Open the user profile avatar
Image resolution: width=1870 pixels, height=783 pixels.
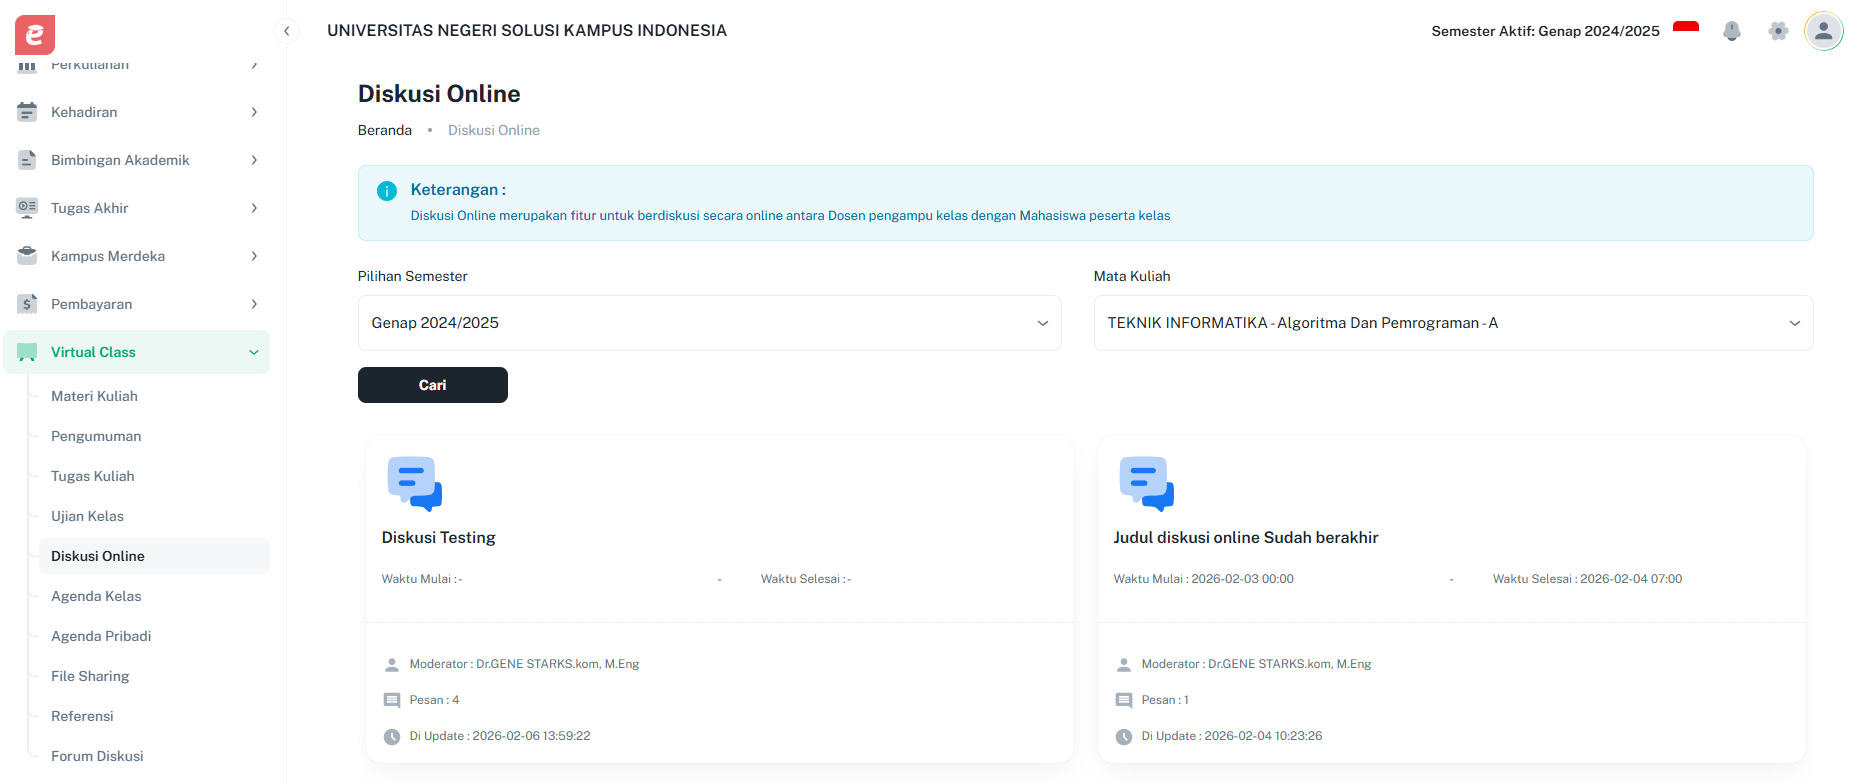[1824, 31]
